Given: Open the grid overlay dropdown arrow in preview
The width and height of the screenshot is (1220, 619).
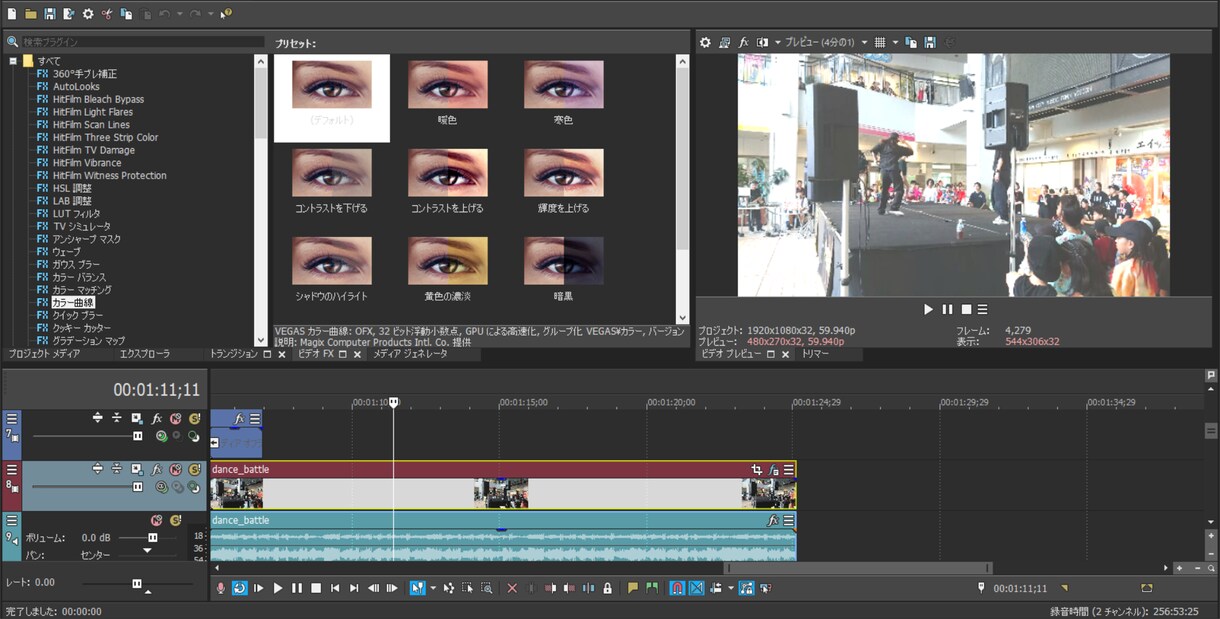Looking at the screenshot, I should [x=895, y=43].
